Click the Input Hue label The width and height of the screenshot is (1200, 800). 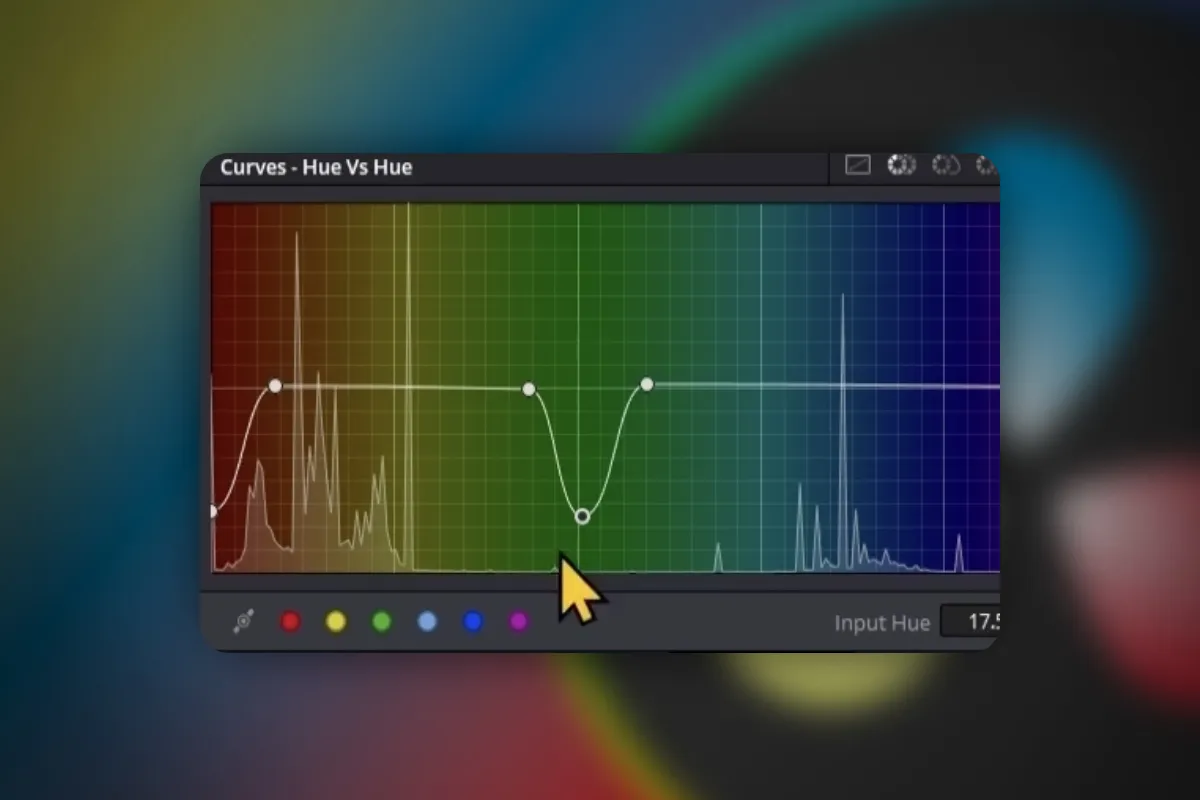[882, 623]
